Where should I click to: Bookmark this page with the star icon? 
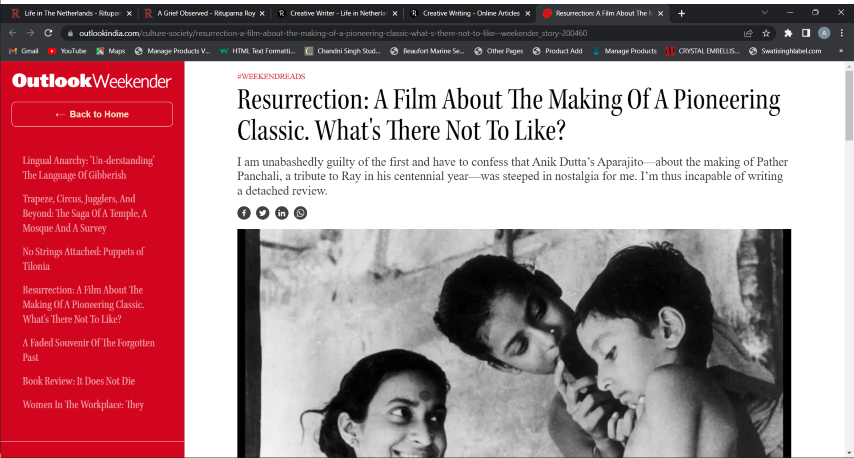[766, 33]
